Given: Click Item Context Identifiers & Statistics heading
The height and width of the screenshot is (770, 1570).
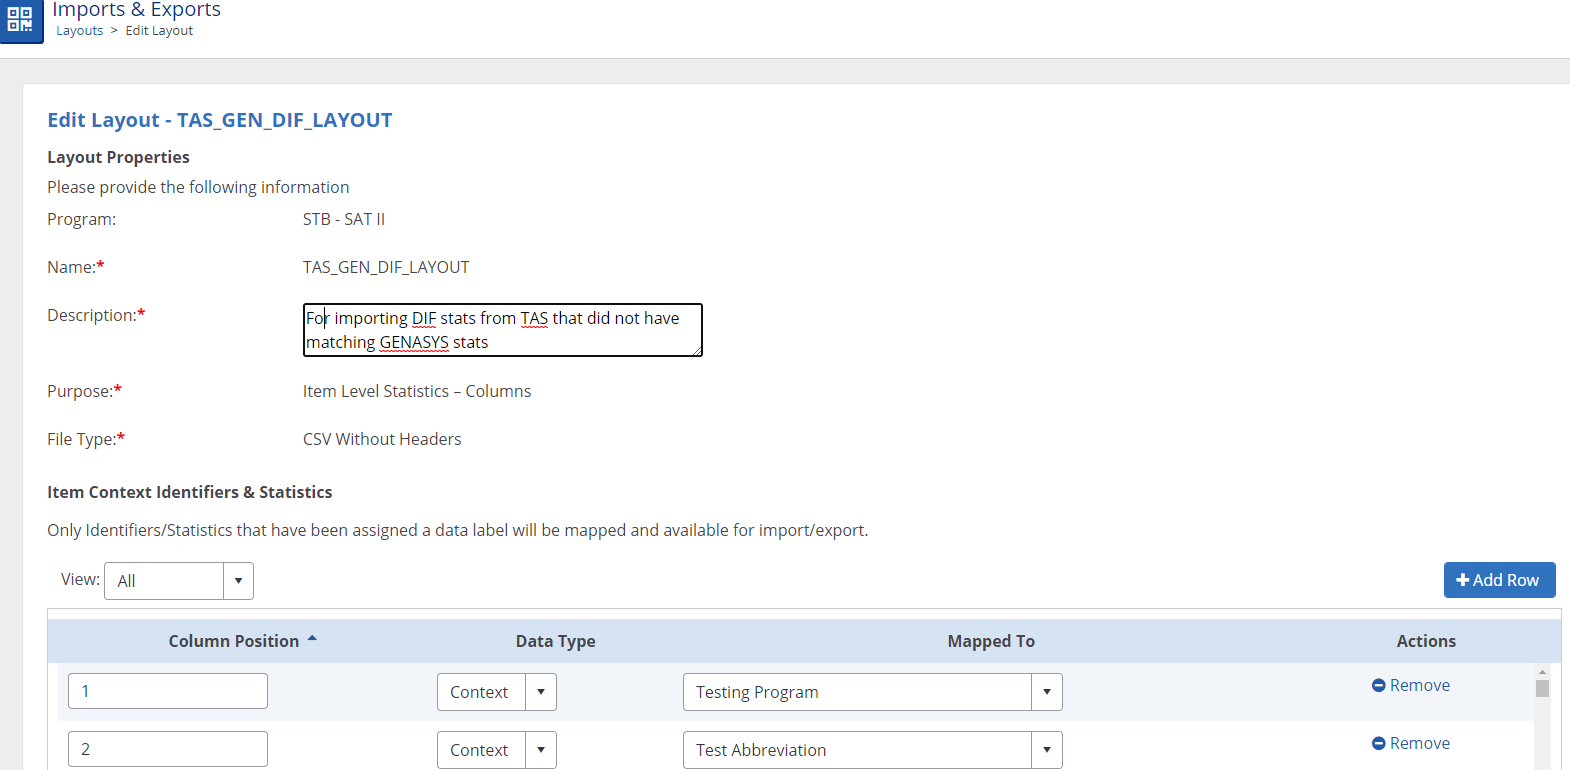Looking at the screenshot, I should (x=190, y=492).
